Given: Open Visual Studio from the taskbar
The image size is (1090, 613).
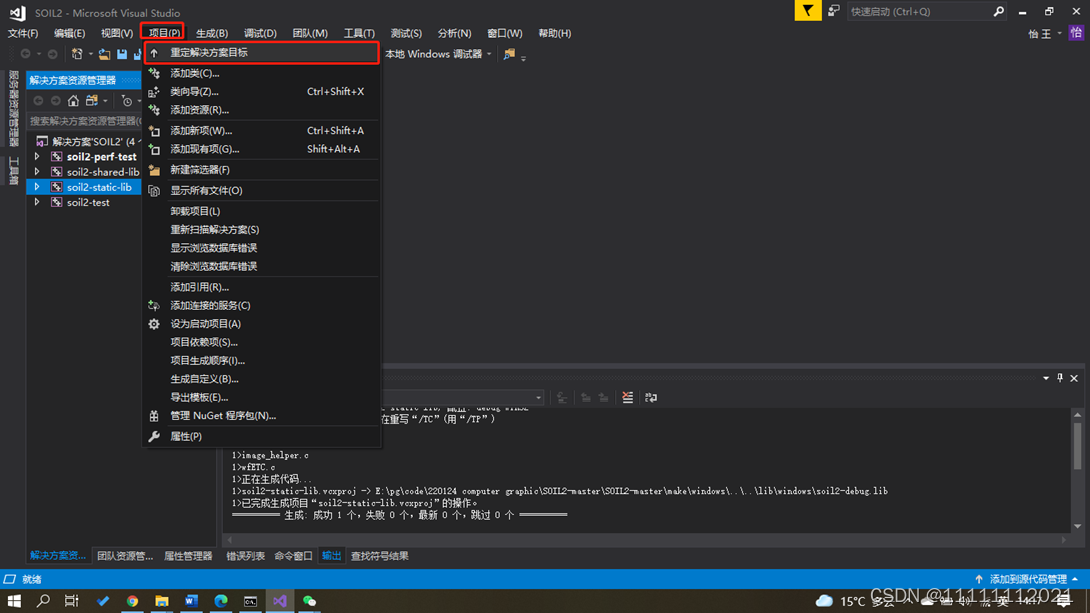Looking at the screenshot, I should (279, 602).
